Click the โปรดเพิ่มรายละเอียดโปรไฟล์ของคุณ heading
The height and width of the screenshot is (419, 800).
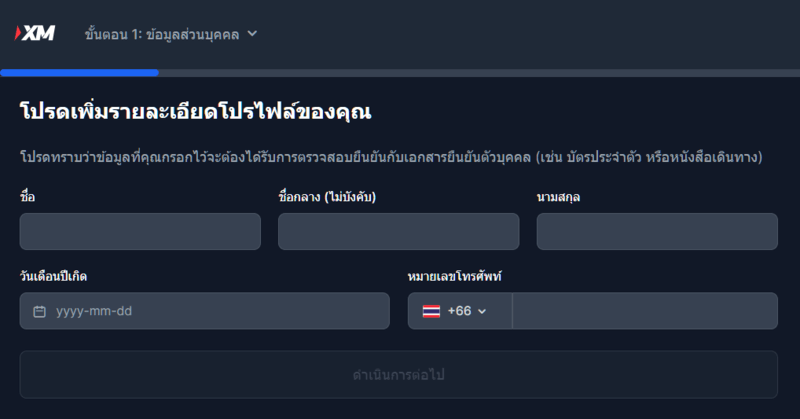click(196, 111)
